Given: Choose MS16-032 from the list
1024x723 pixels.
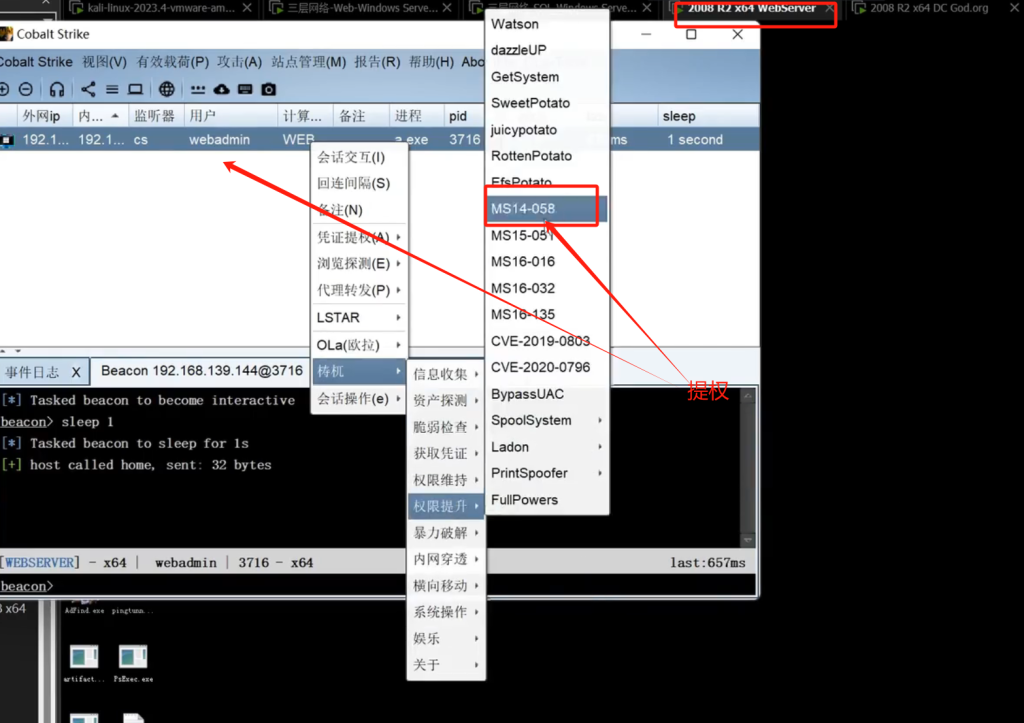Looking at the screenshot, I should click(x=546, y=289).
